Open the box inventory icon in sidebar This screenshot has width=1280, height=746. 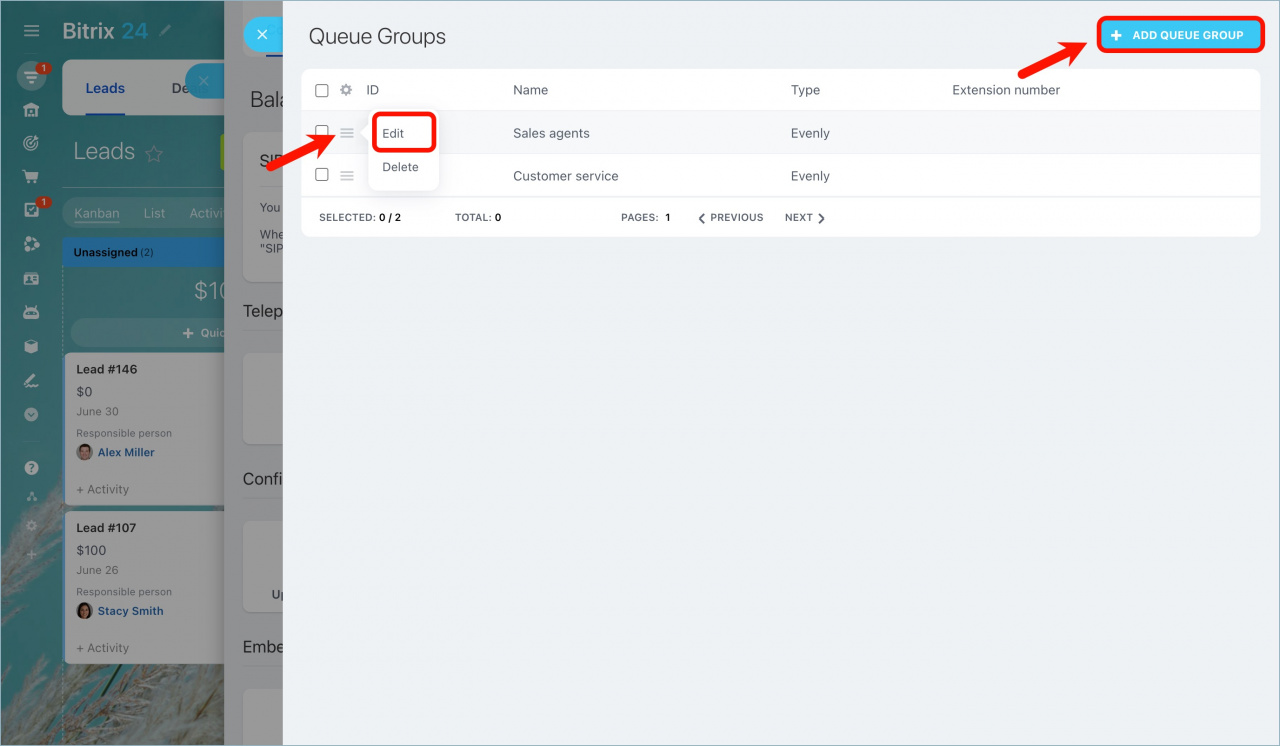coord(31,346)
